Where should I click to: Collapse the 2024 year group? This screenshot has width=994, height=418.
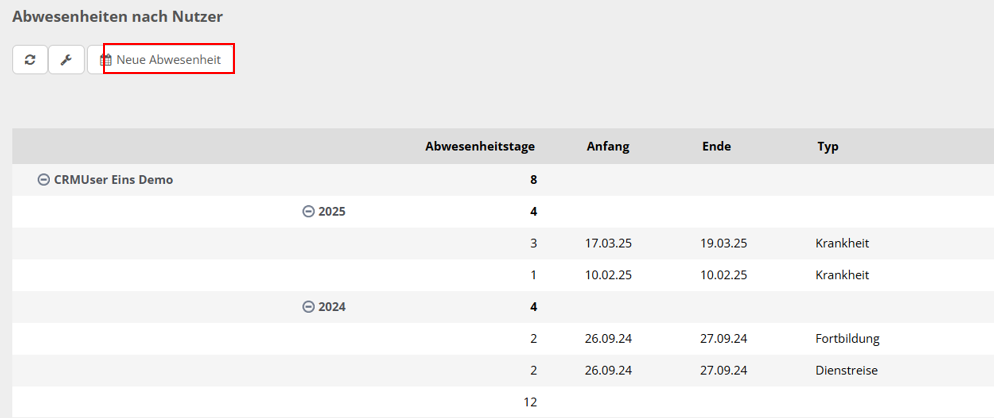click(308, 307)
